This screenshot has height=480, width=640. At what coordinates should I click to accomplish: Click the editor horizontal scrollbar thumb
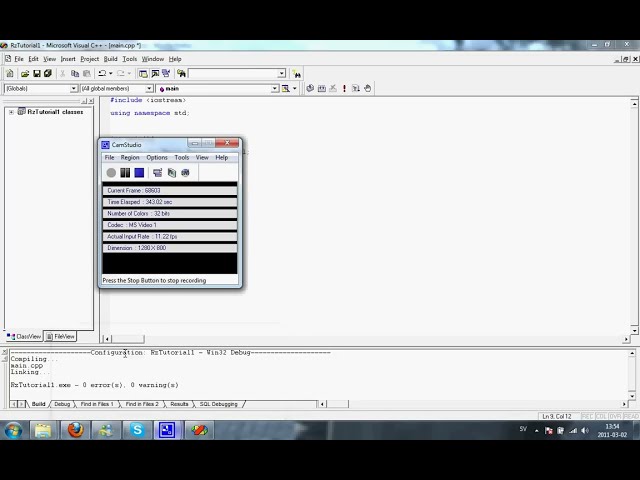128,339
